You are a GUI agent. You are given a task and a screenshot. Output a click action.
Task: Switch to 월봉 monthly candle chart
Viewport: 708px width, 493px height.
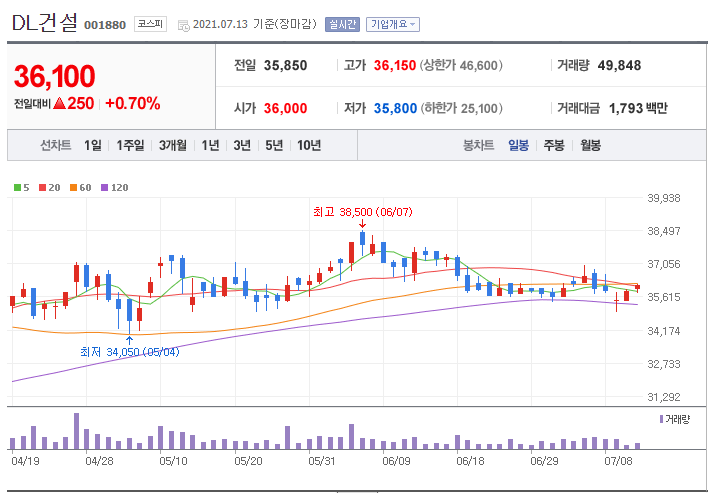point(591,145)
